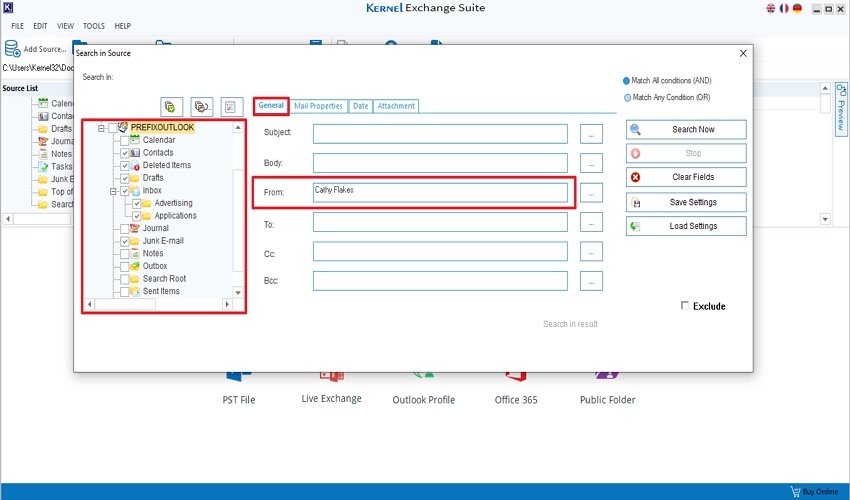Click the deselect-all folders icon button
This screenshot has height=500, width=850.
[x=202, y=107]
